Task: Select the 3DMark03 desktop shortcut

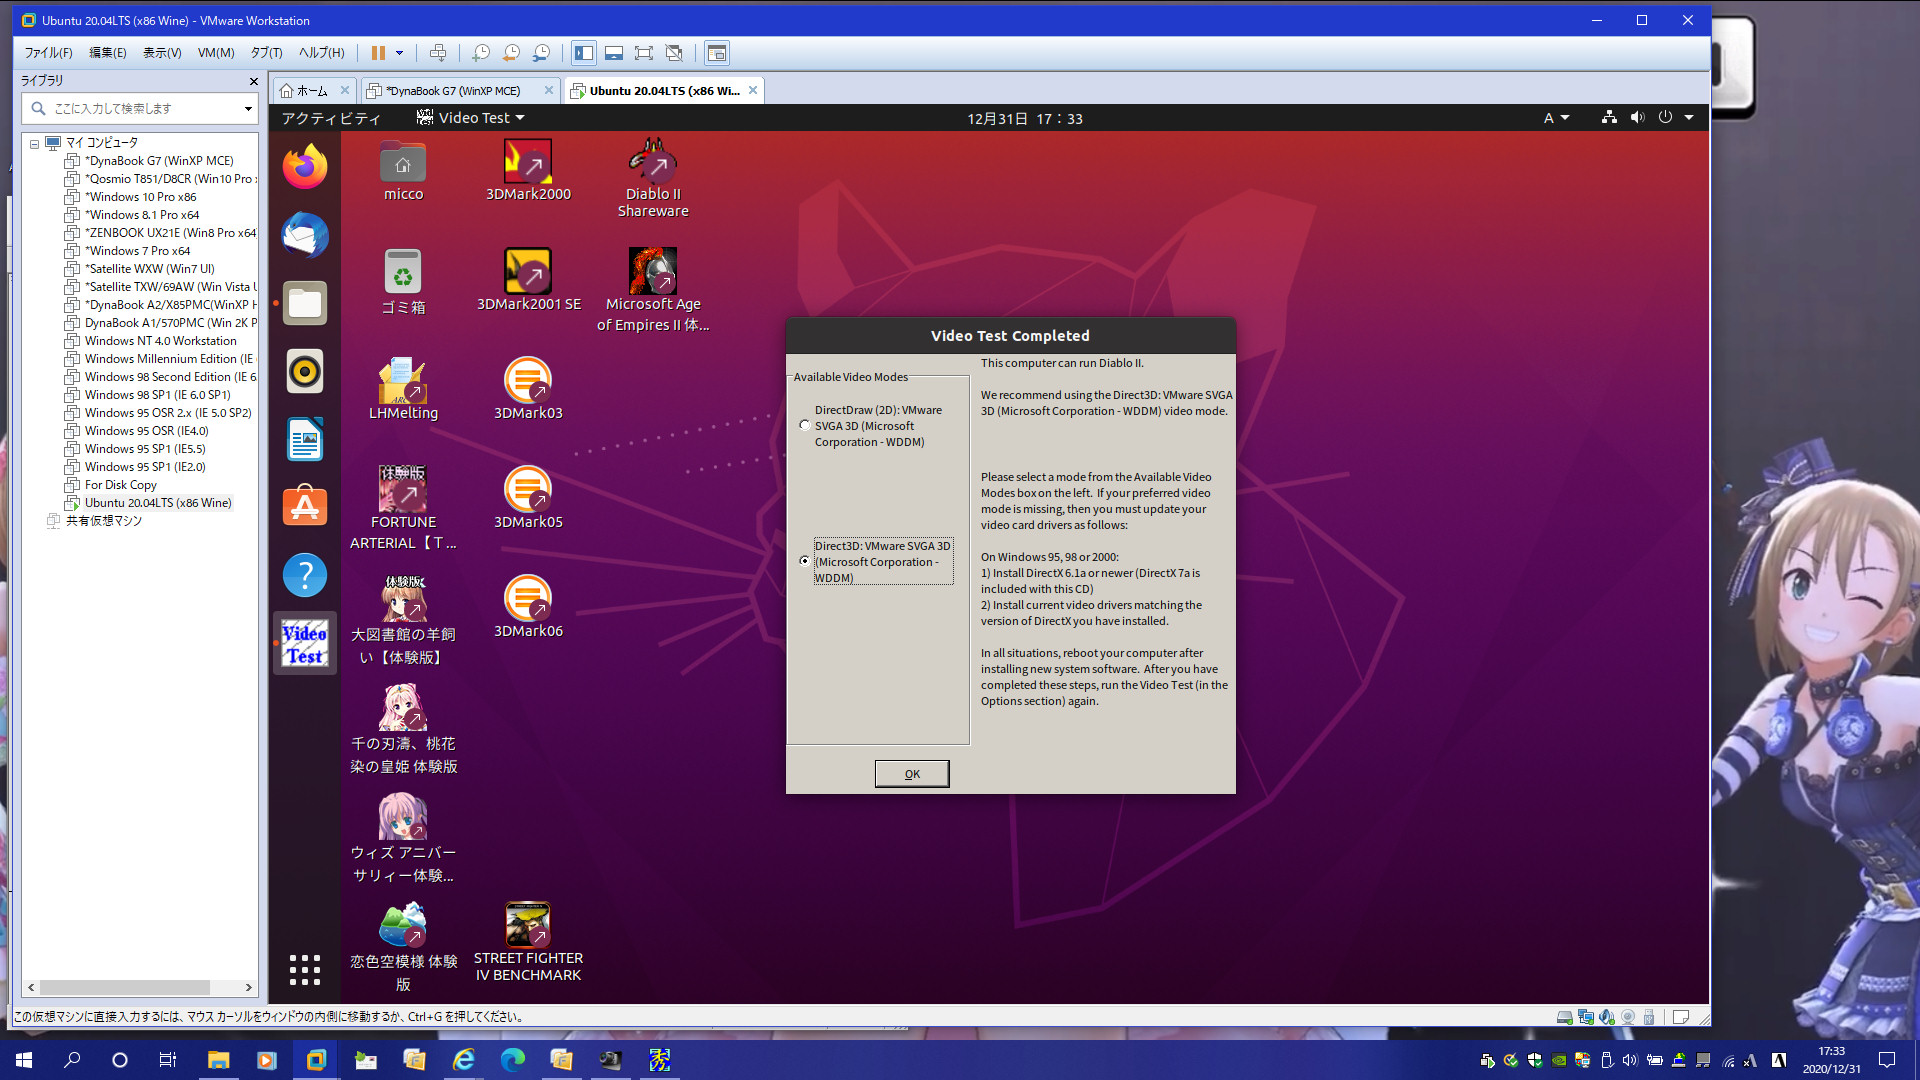Action: (x=528, y=389)
